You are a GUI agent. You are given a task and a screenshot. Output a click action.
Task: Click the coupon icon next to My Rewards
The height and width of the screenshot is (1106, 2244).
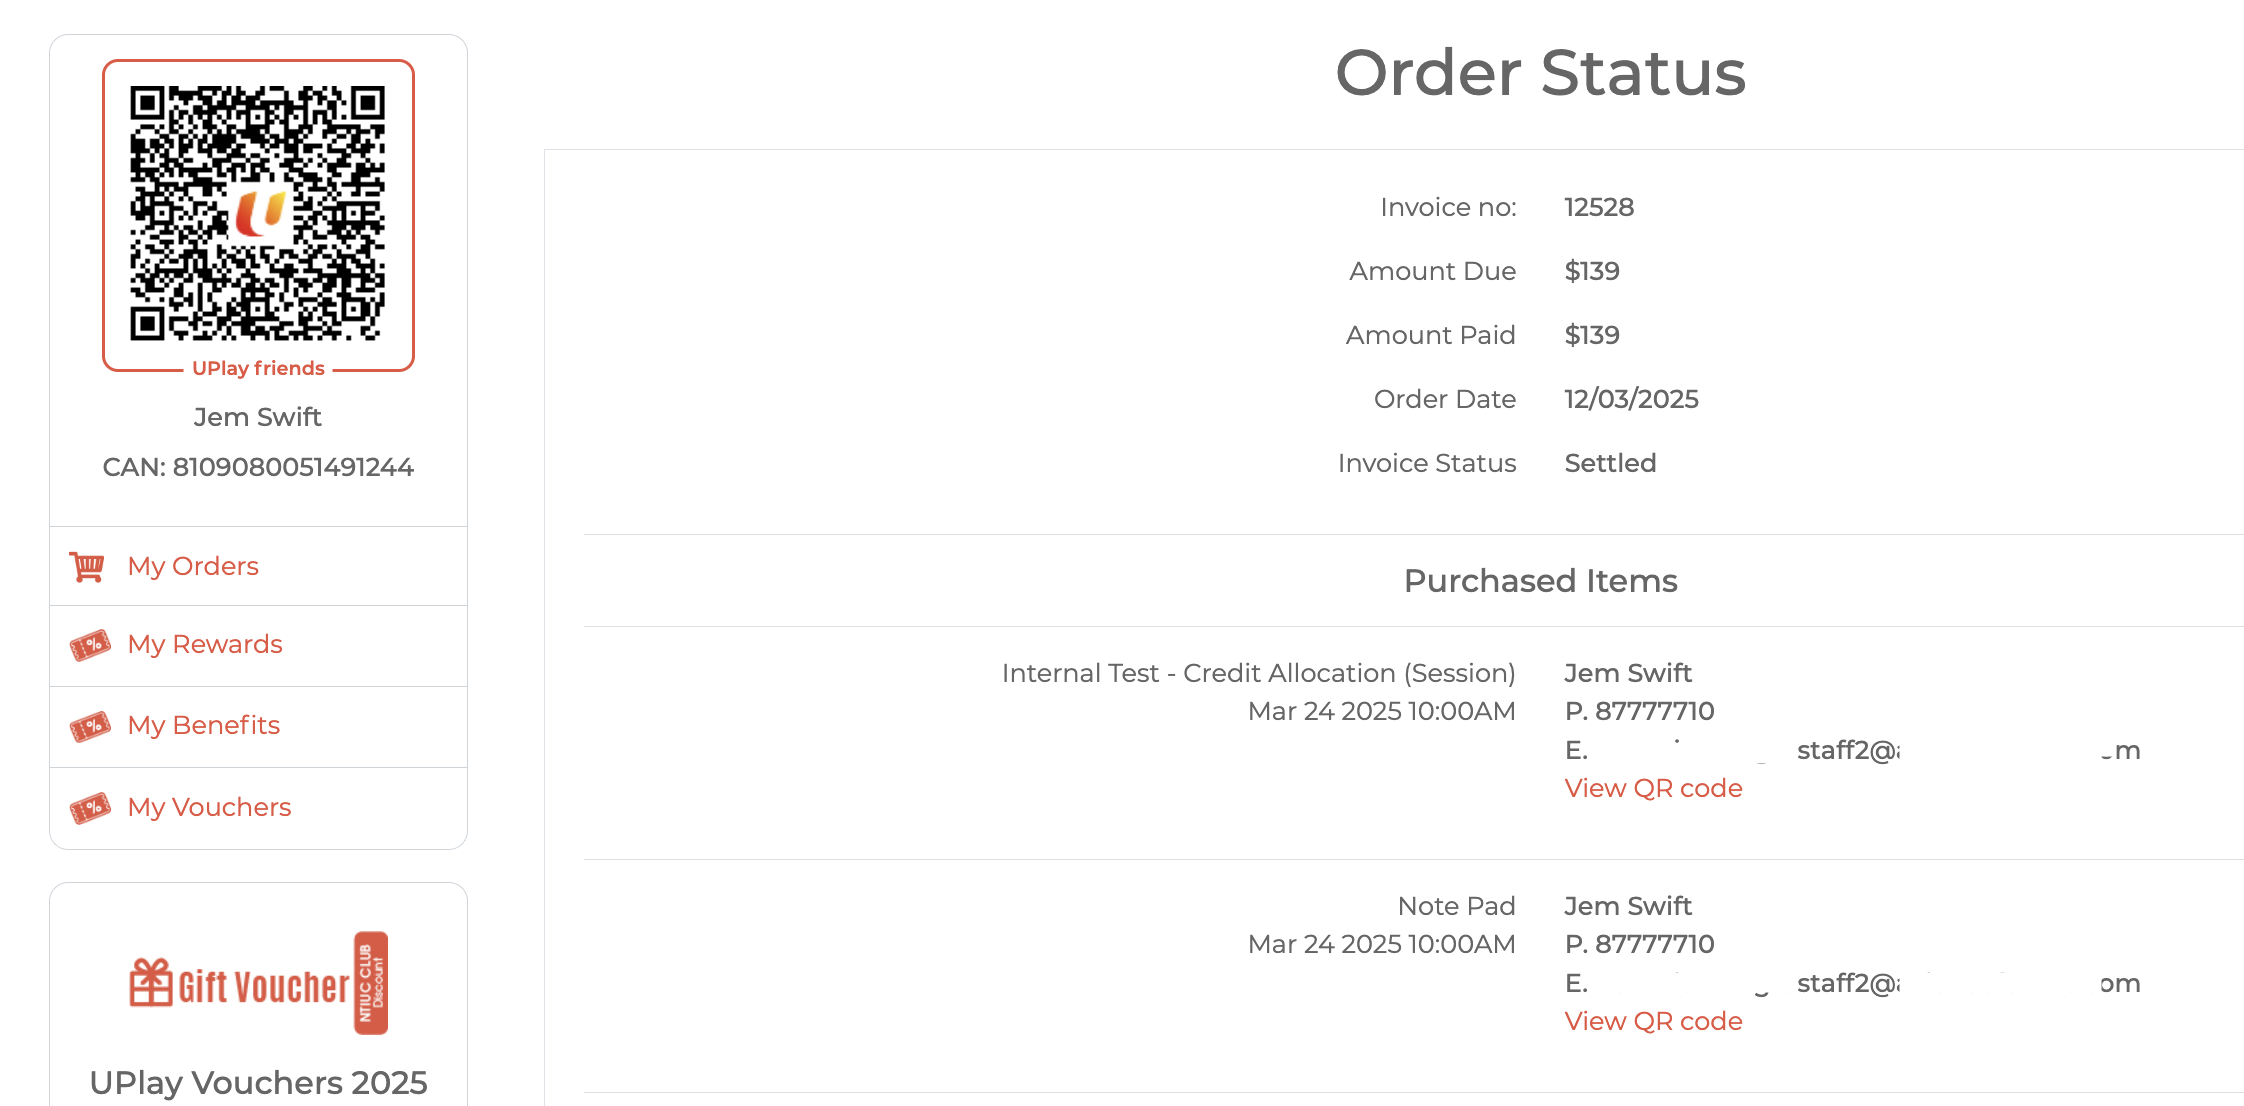tap(90, 645)
